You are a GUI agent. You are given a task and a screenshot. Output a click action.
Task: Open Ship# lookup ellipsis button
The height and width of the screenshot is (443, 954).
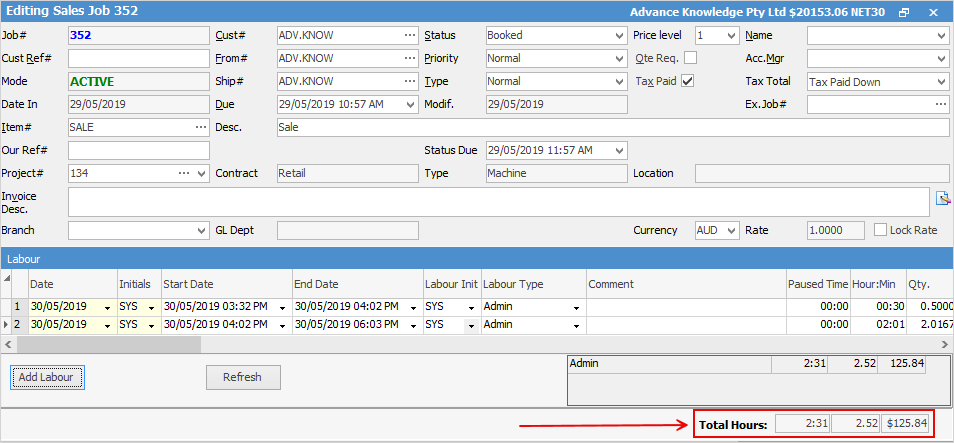410,82
